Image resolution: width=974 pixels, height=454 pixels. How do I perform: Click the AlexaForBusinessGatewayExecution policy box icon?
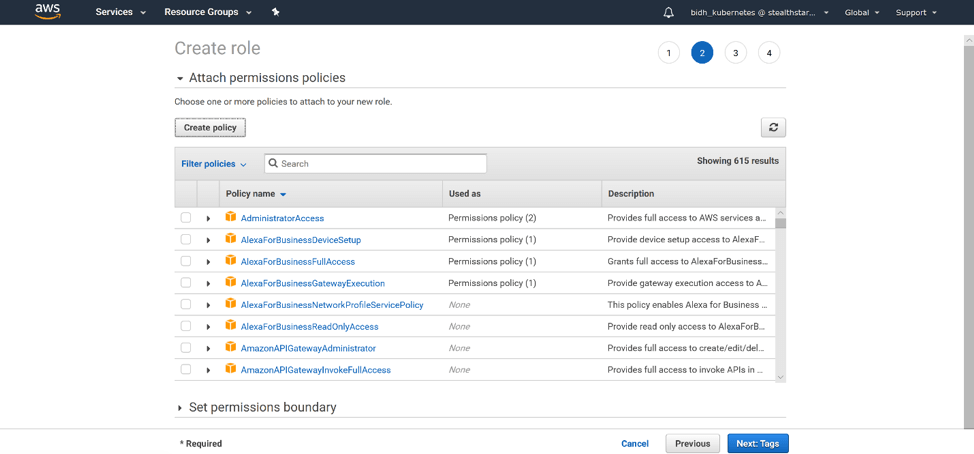click(230, 282)
